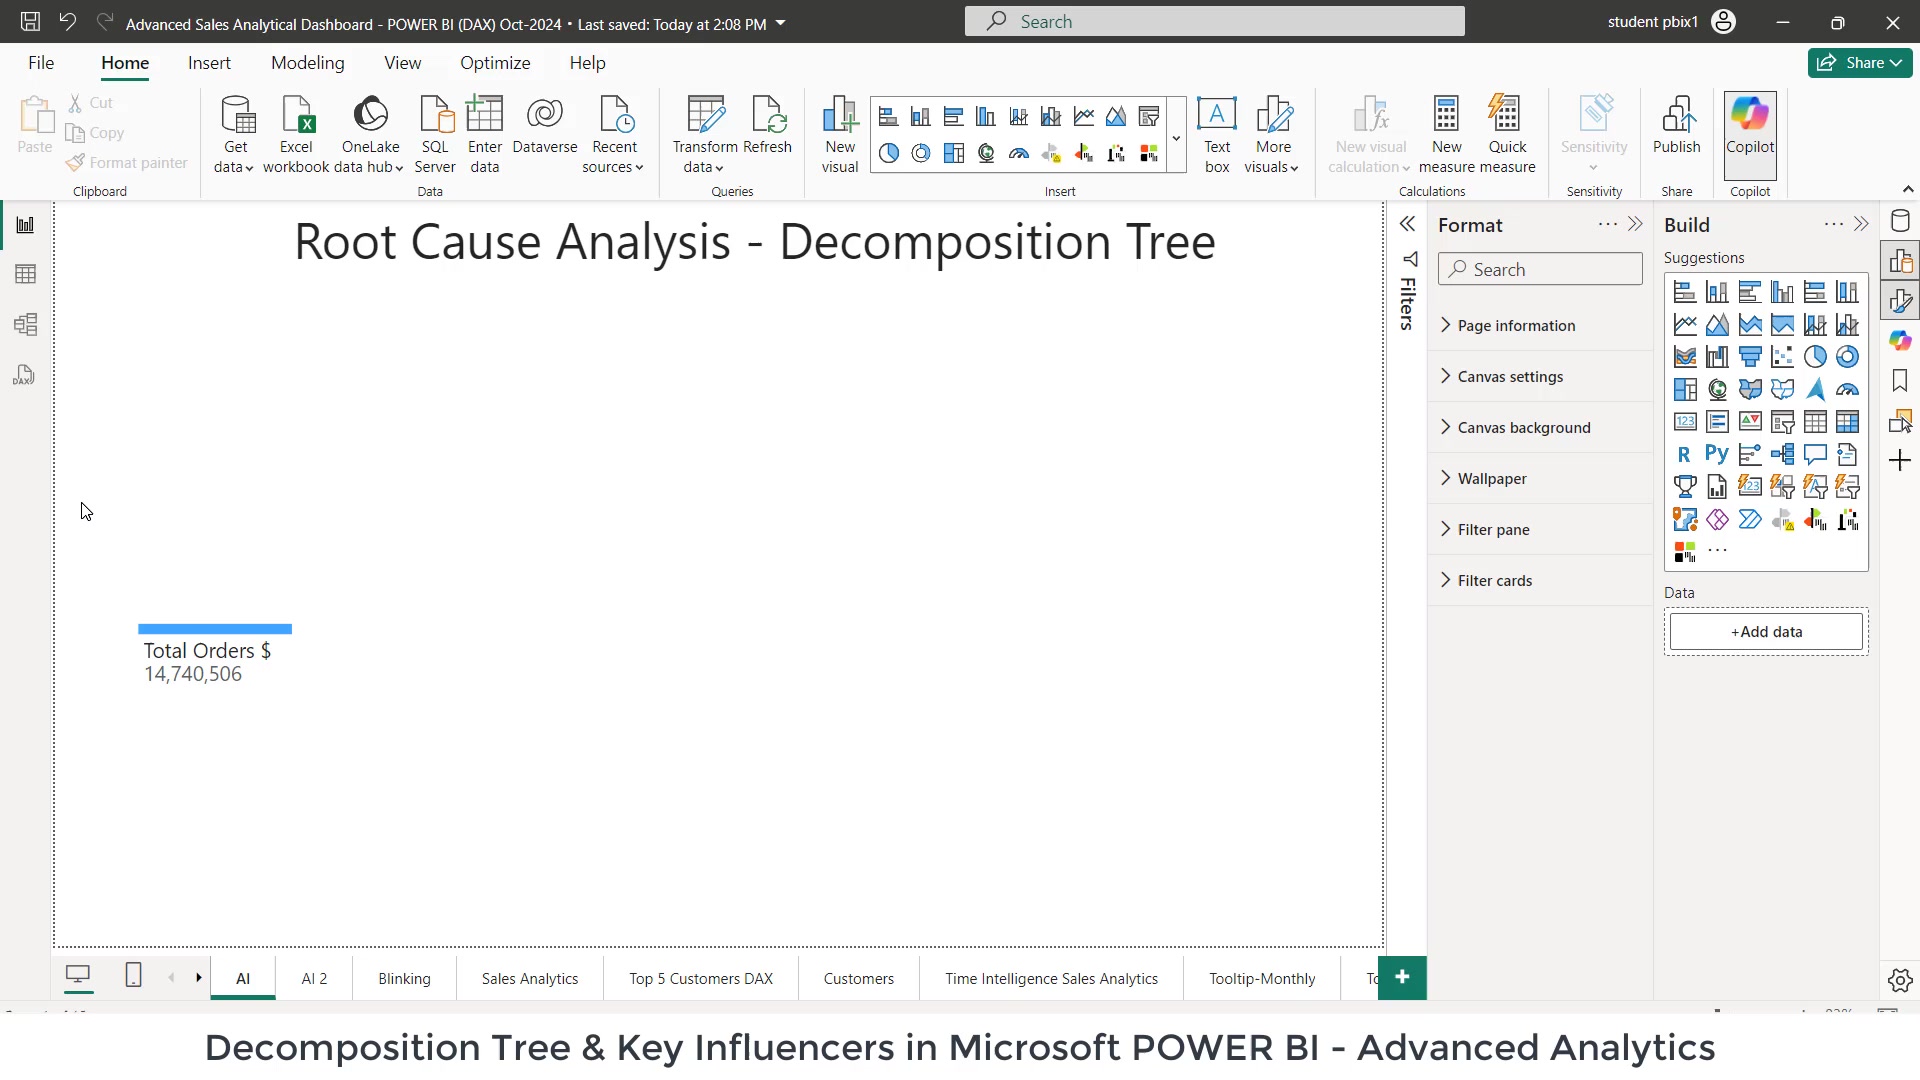Publish the report
The width and height of the screenshot is (1920, 1080).
1677,126
